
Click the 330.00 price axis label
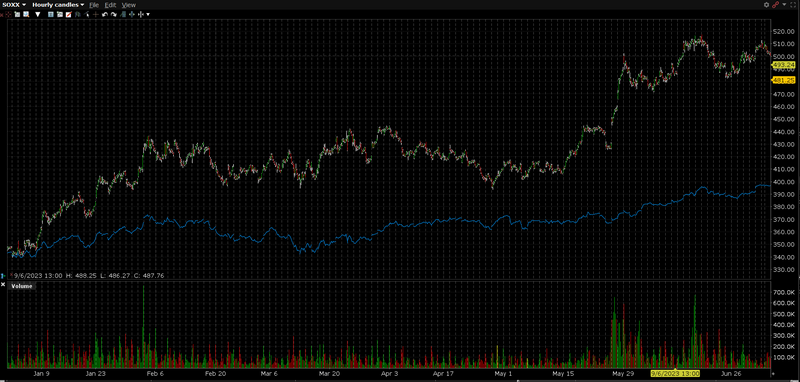point(785,269)
